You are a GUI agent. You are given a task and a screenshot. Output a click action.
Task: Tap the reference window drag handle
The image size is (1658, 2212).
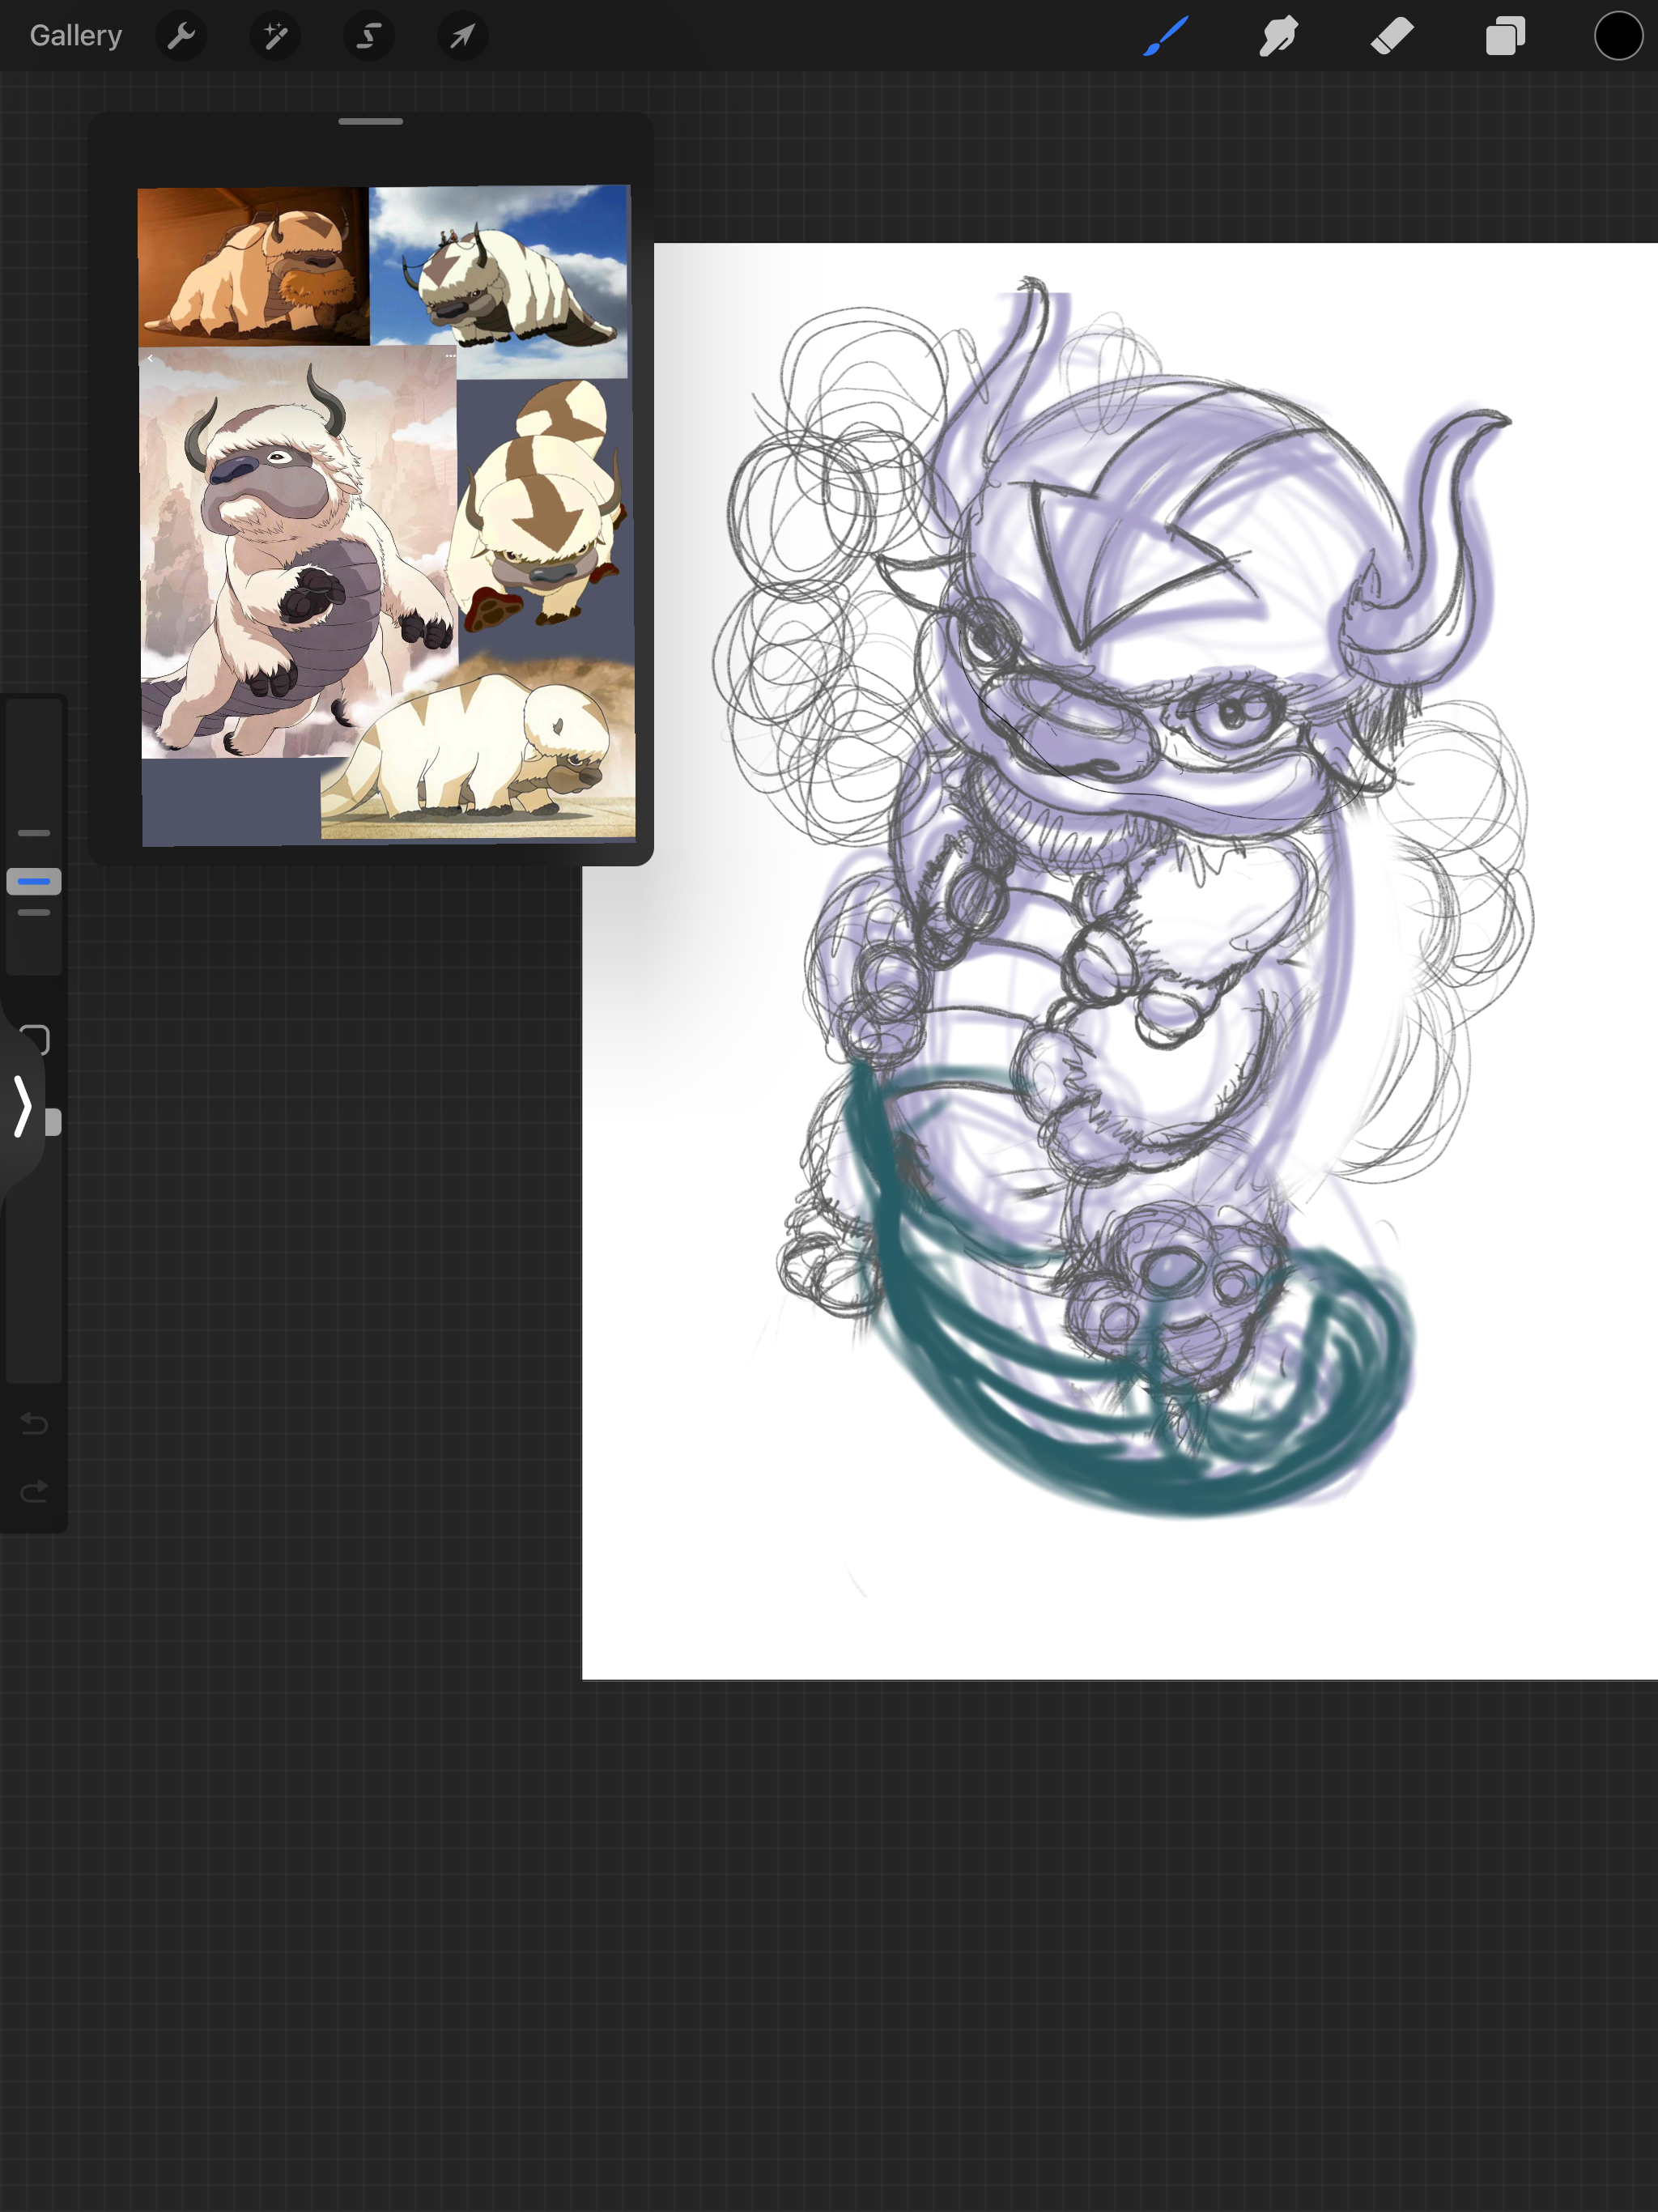click(x=371, y=121)
